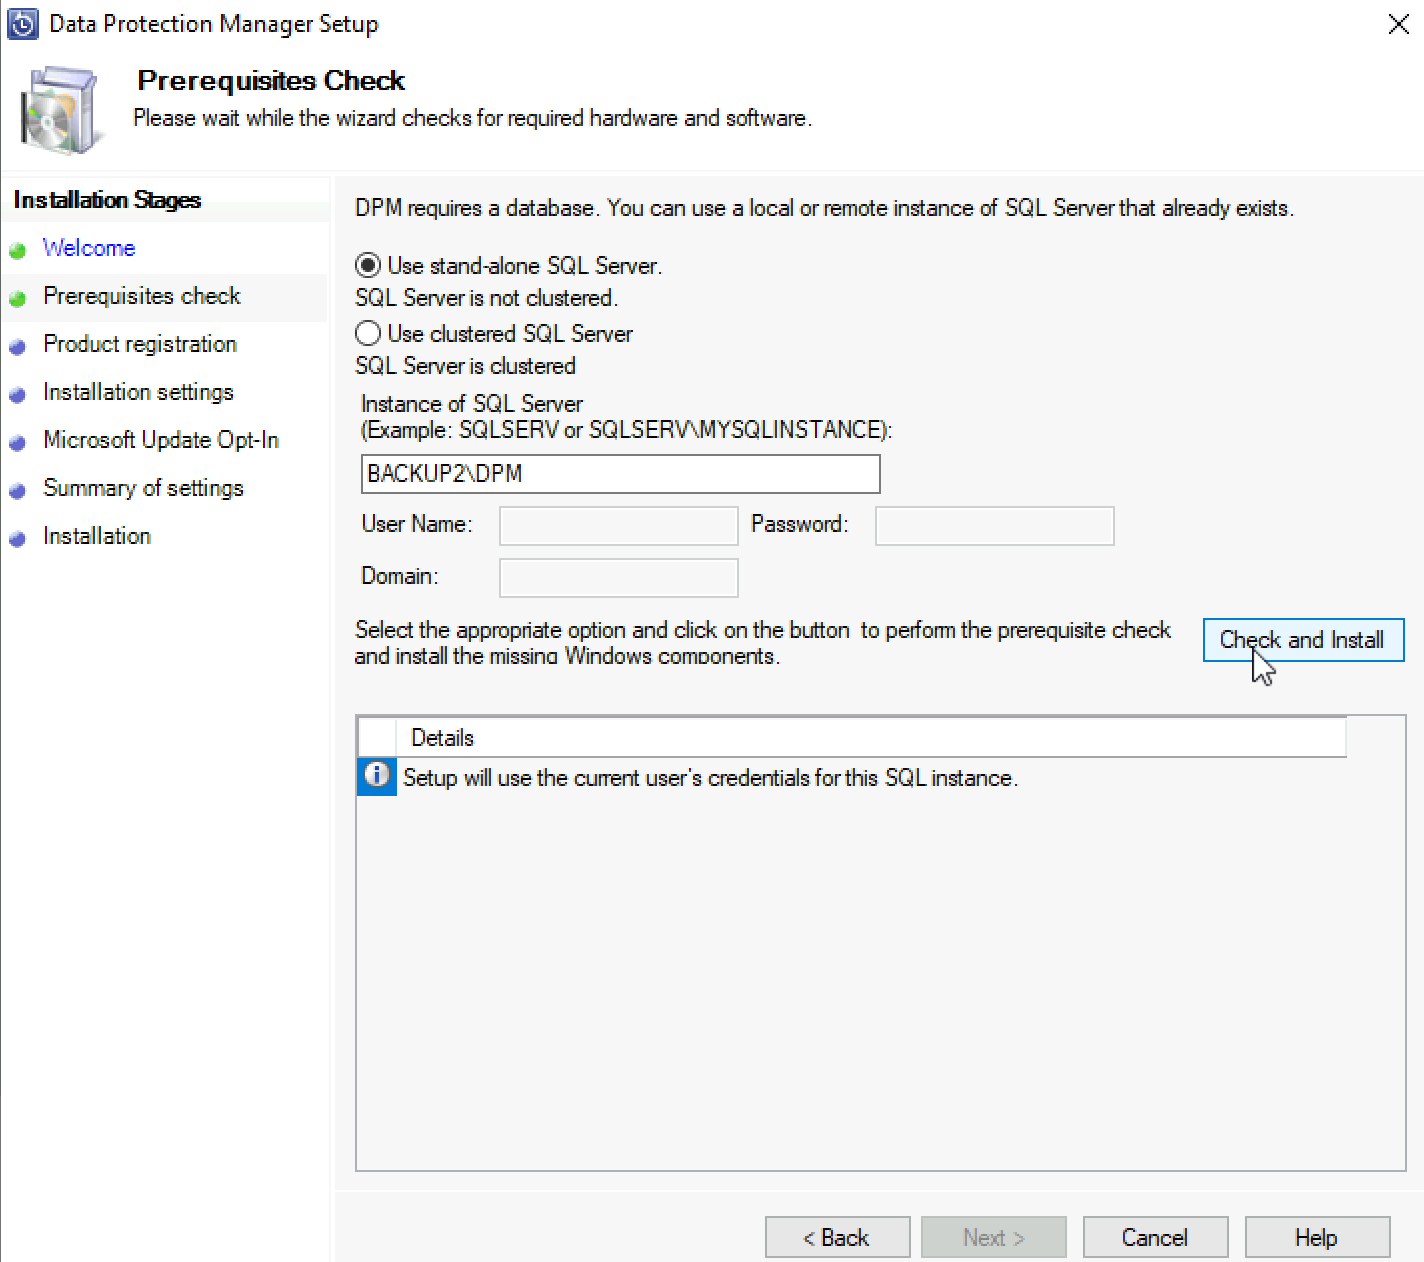This screenshot has width=1424, height=1262.
Task: Close the Data Protection Manager Setup window
Action: click(1398, 24)
